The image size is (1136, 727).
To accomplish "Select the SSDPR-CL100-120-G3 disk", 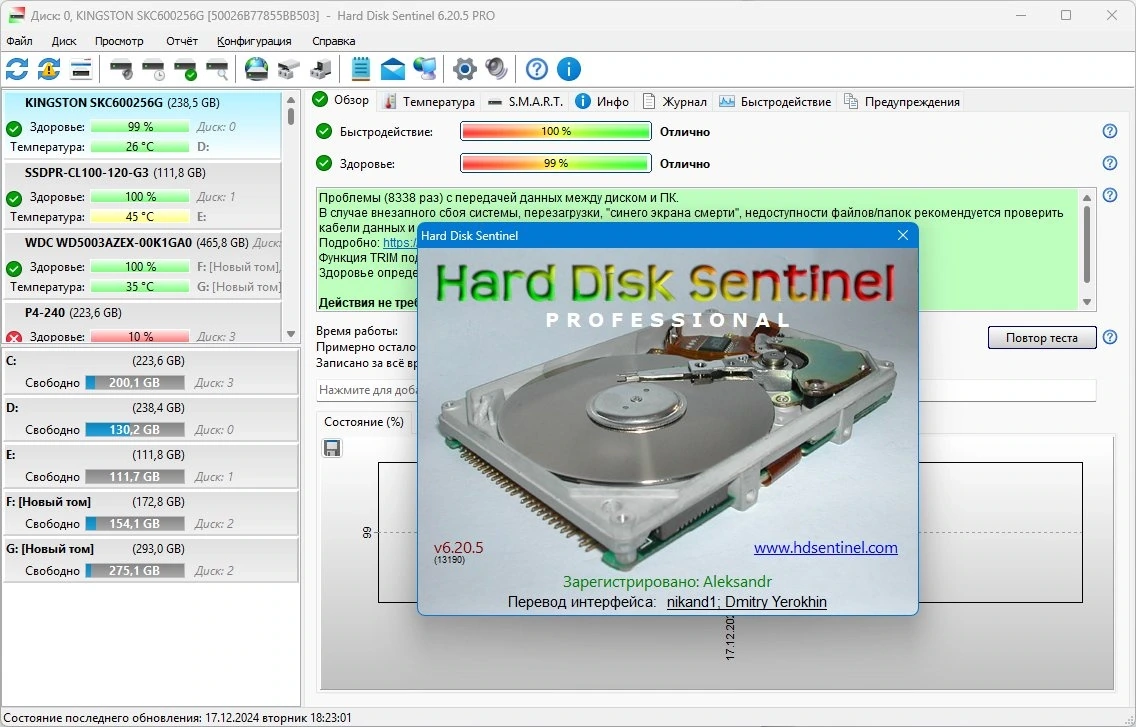I will pos(142,195).
